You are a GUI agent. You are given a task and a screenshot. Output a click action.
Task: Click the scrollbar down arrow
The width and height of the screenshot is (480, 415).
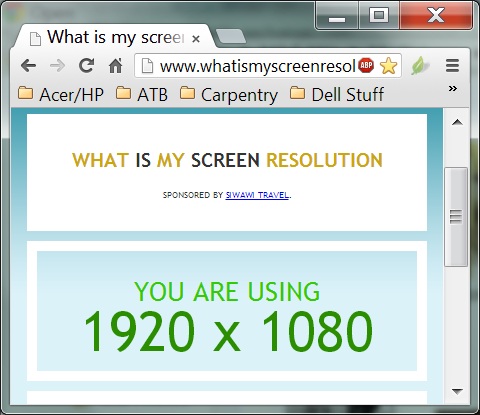[457, 391]
